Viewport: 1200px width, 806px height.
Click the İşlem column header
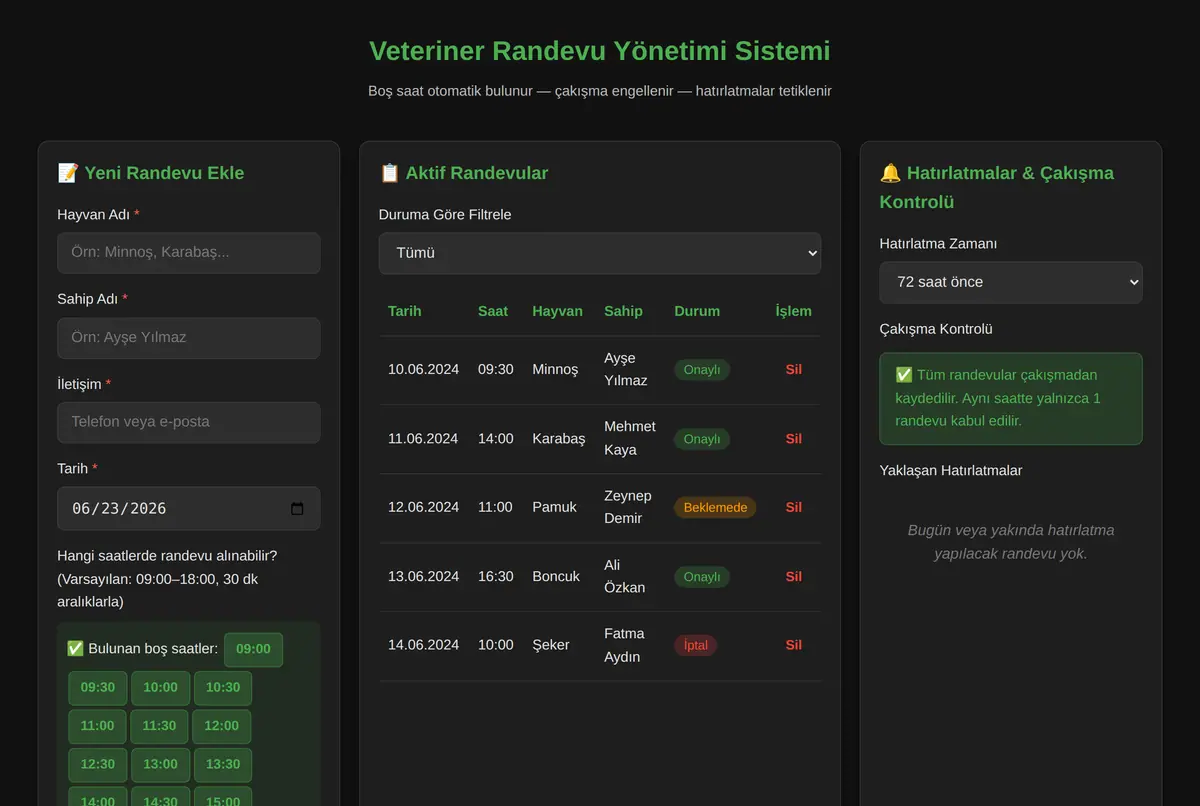click(x=794, y=311)
